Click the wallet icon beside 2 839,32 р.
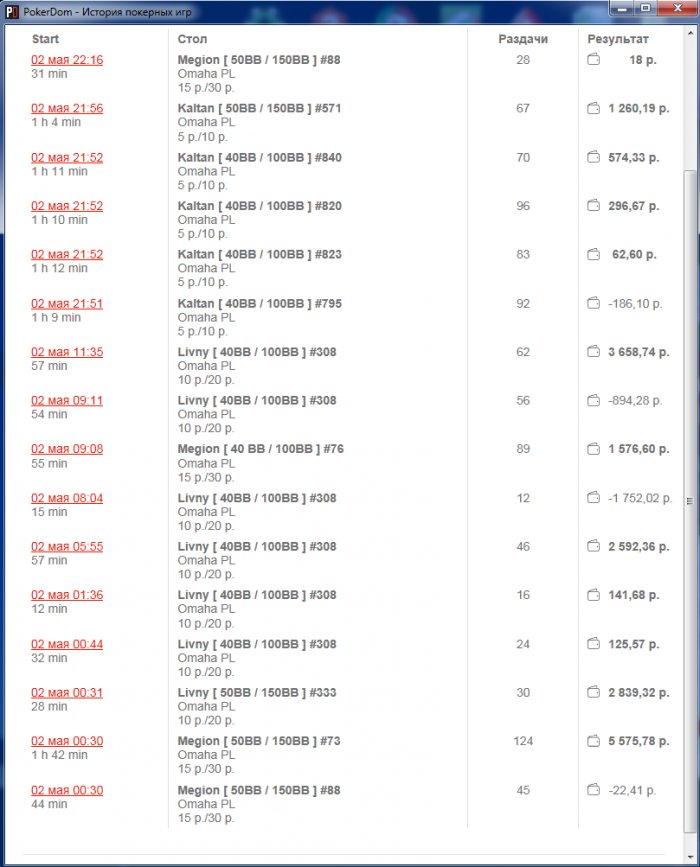This screenshot has width=700, height=867. [593, 693]
